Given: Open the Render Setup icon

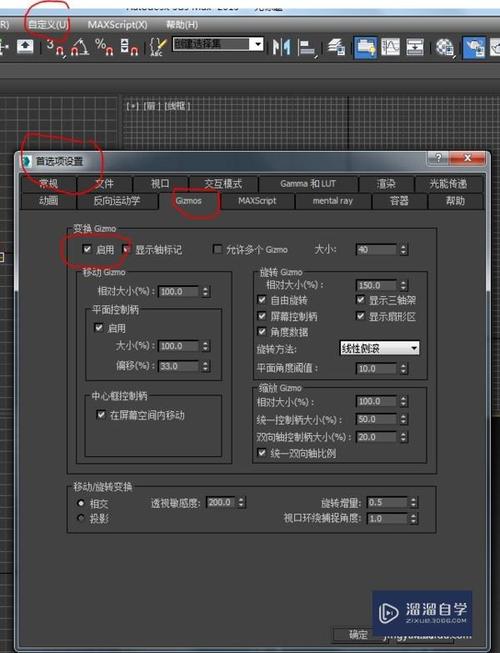Looking at the screenshot, I should click(474, 47).
